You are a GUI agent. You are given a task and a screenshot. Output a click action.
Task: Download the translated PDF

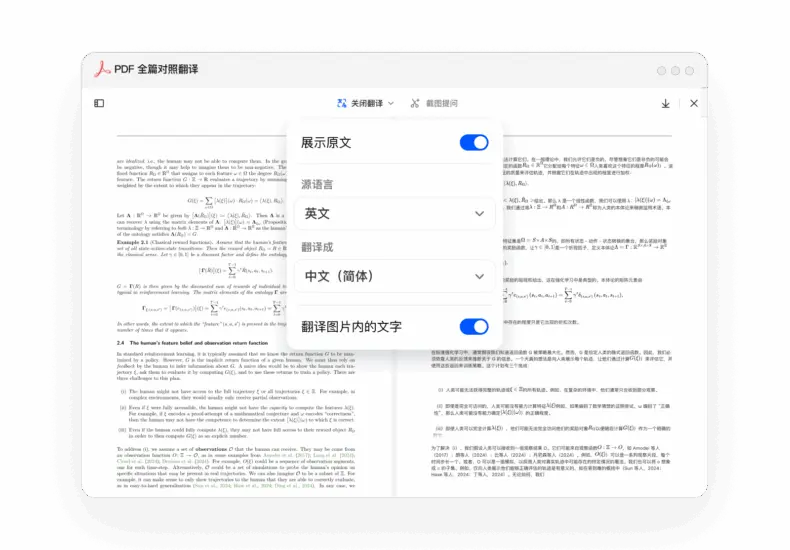pyautogui.click(x=666, y=104)
